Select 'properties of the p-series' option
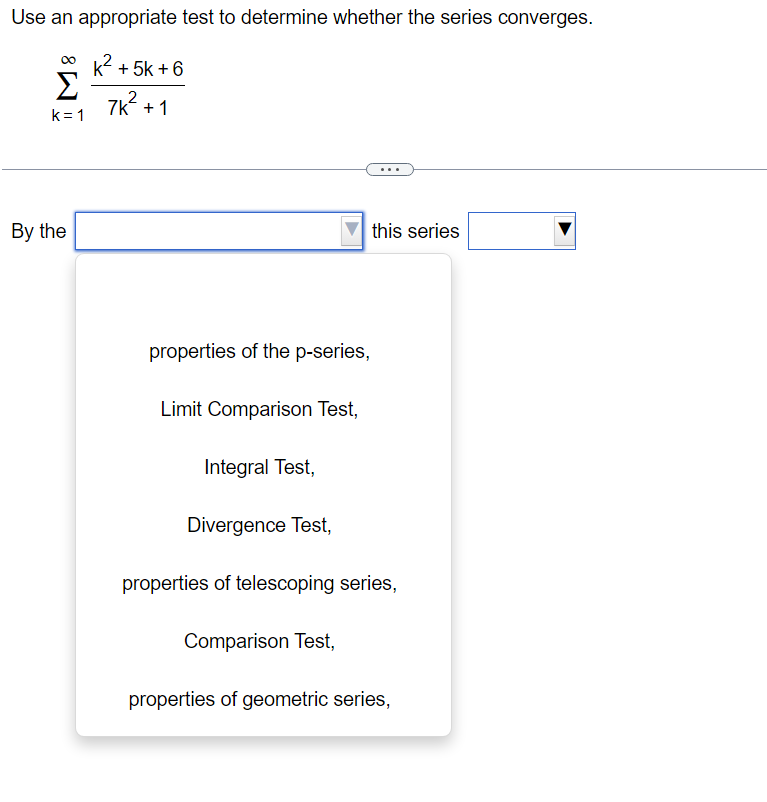The image size is (767, 802). tap(259, 351)
